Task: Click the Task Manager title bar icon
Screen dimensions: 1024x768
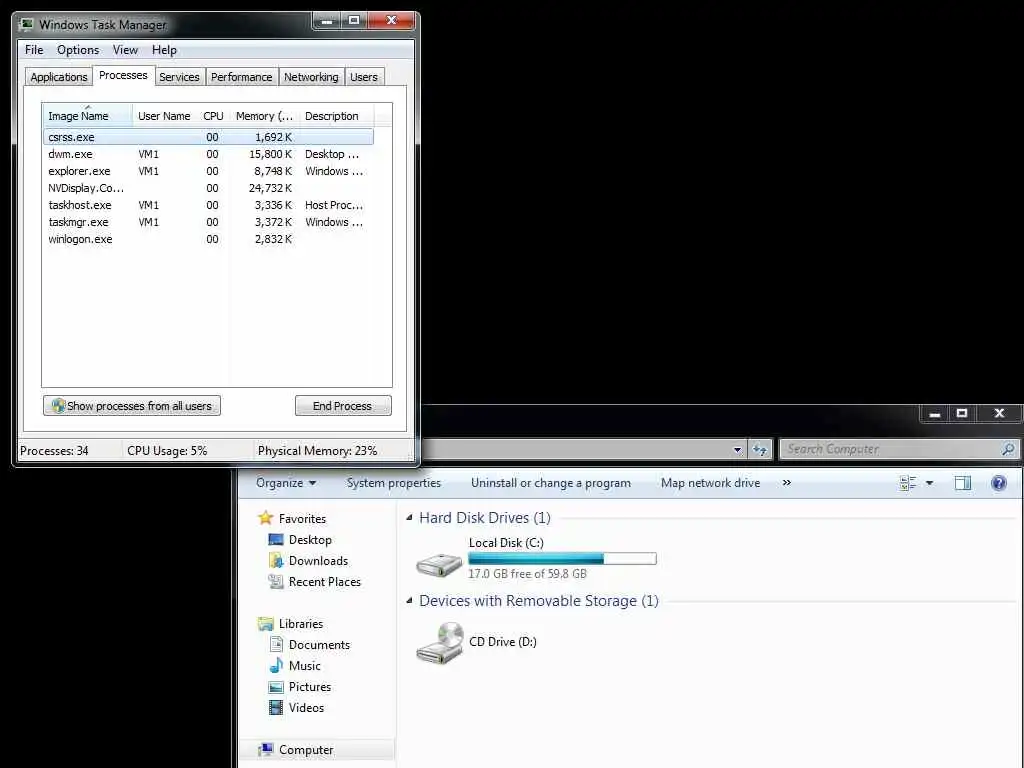Action: click(26, 25)
